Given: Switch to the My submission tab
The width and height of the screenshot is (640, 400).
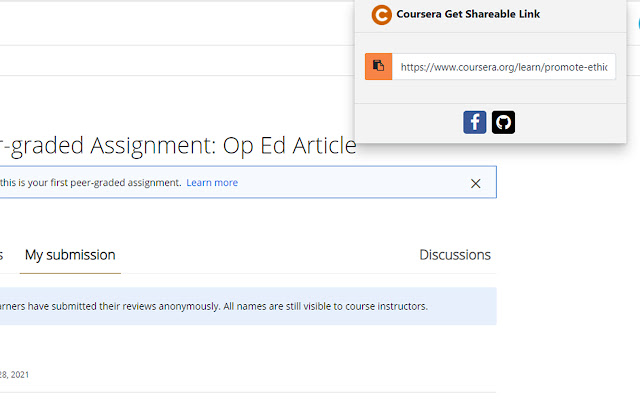Looking at the screenshot, I should point(70,255).
